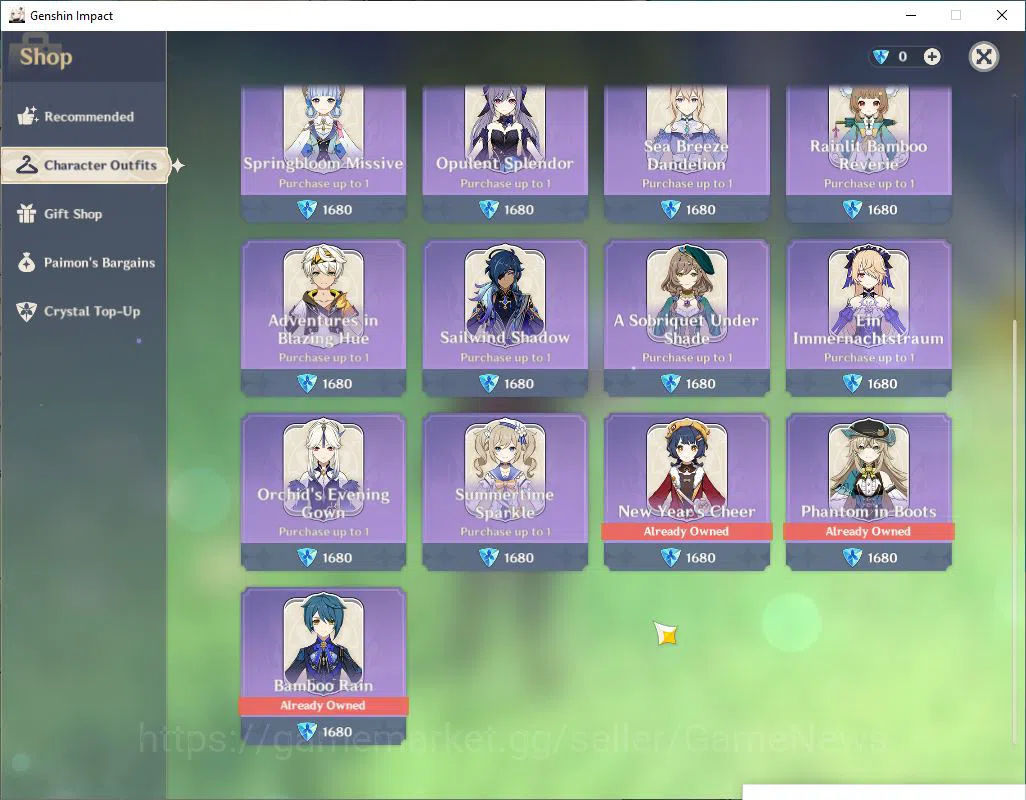Screen dimensions: 1026x800
Task: Click the money pouch Paimon's Bargains icon
Action: click(26, 262)
